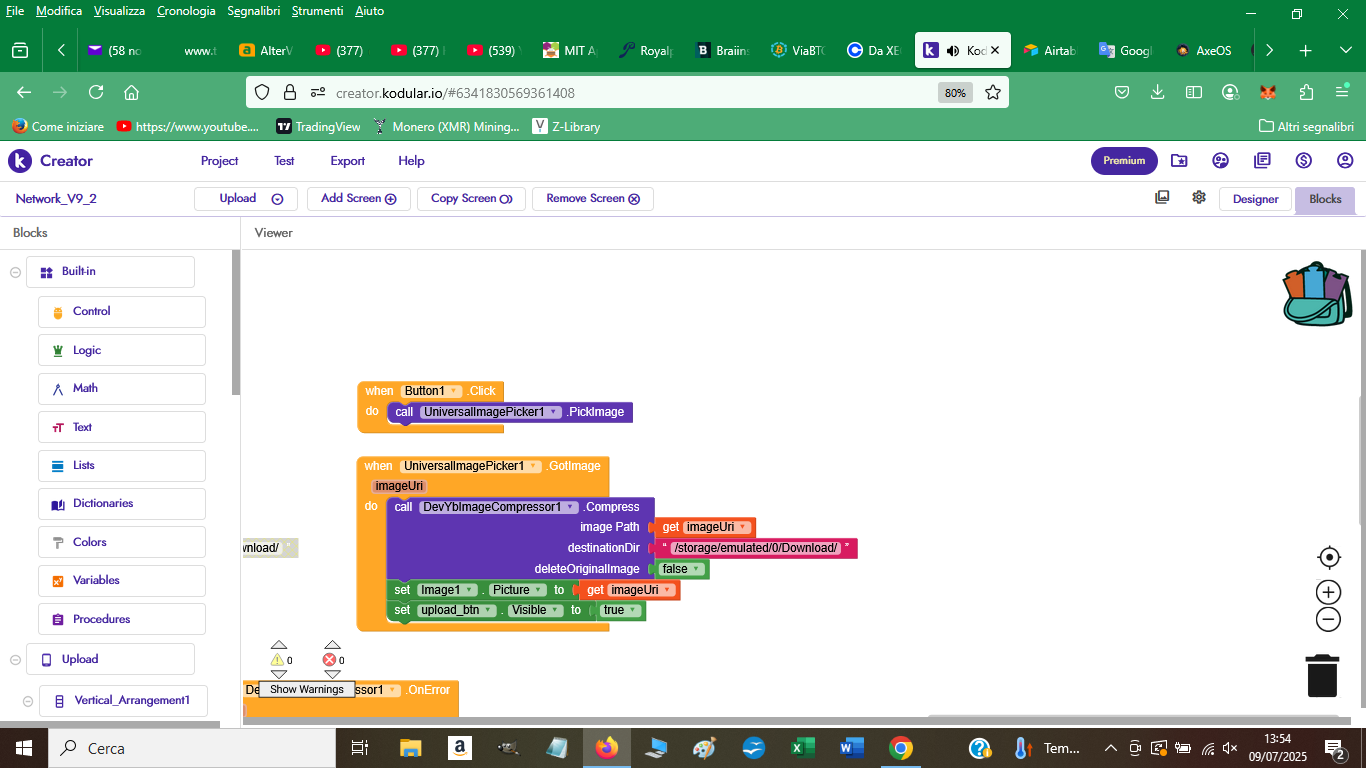Collapse the Built-in blocks tree
Viewport: 1366px width, 768px height.
click(x=15, y=272)
